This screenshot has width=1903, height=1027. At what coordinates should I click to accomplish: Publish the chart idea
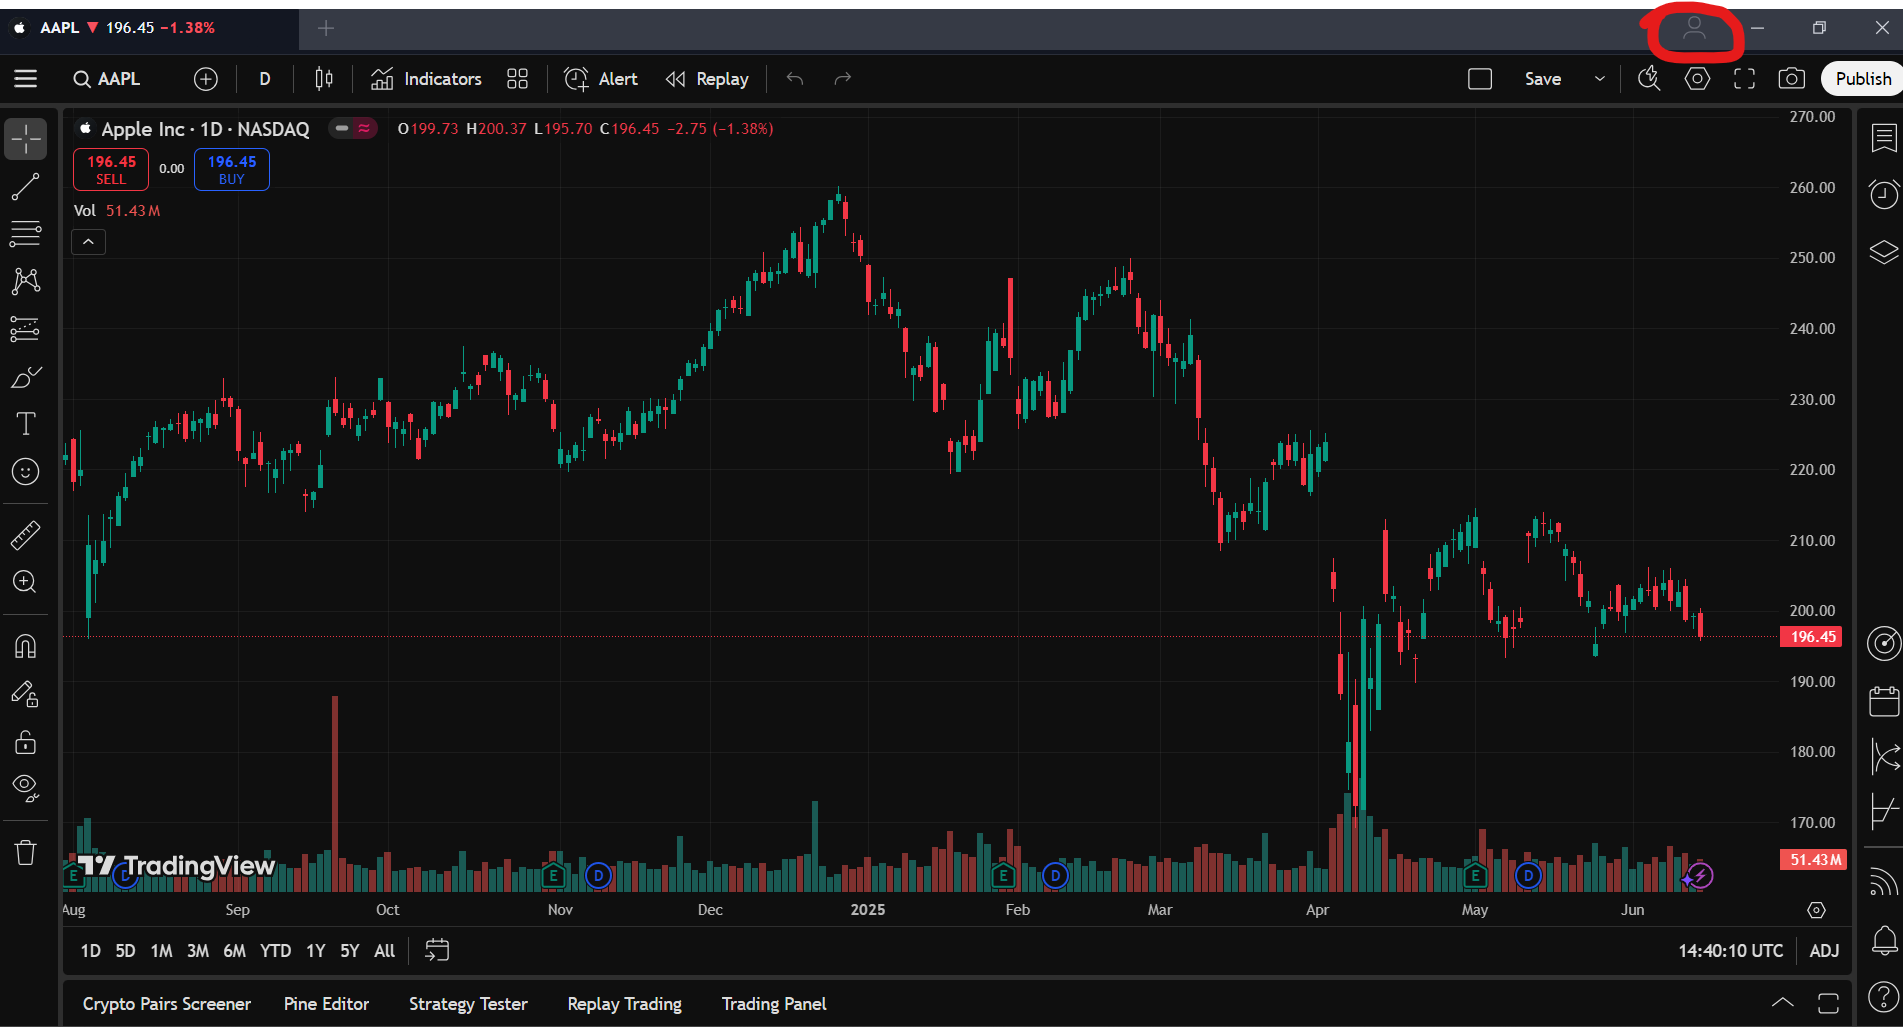(1863, 79)
